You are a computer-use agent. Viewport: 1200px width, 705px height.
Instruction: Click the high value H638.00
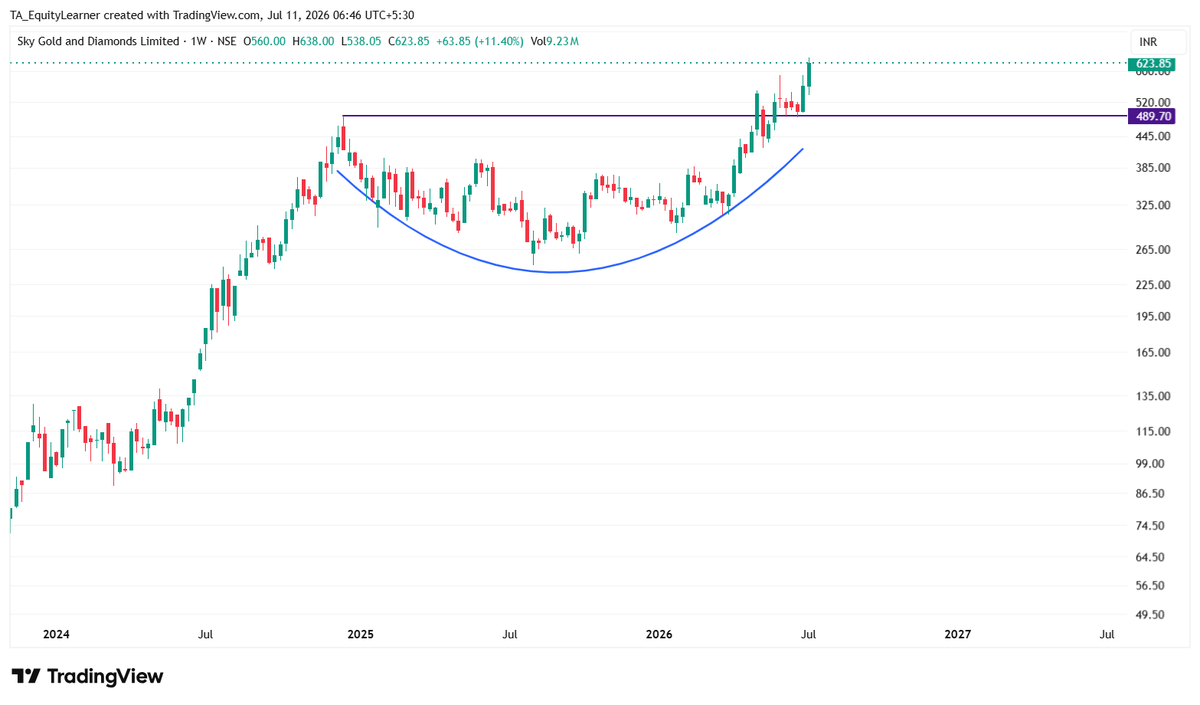[314, 41]
